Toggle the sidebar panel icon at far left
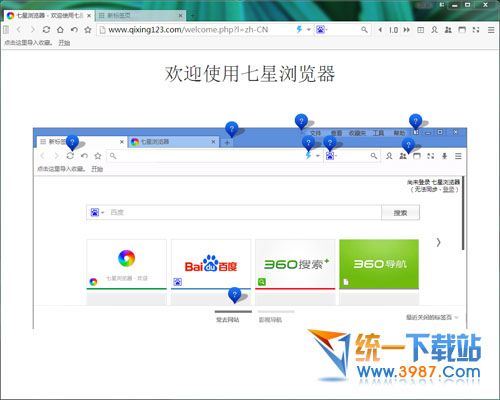Image resolution: width=500 pixels, height=400 pixels. click(x=6, y=30)
